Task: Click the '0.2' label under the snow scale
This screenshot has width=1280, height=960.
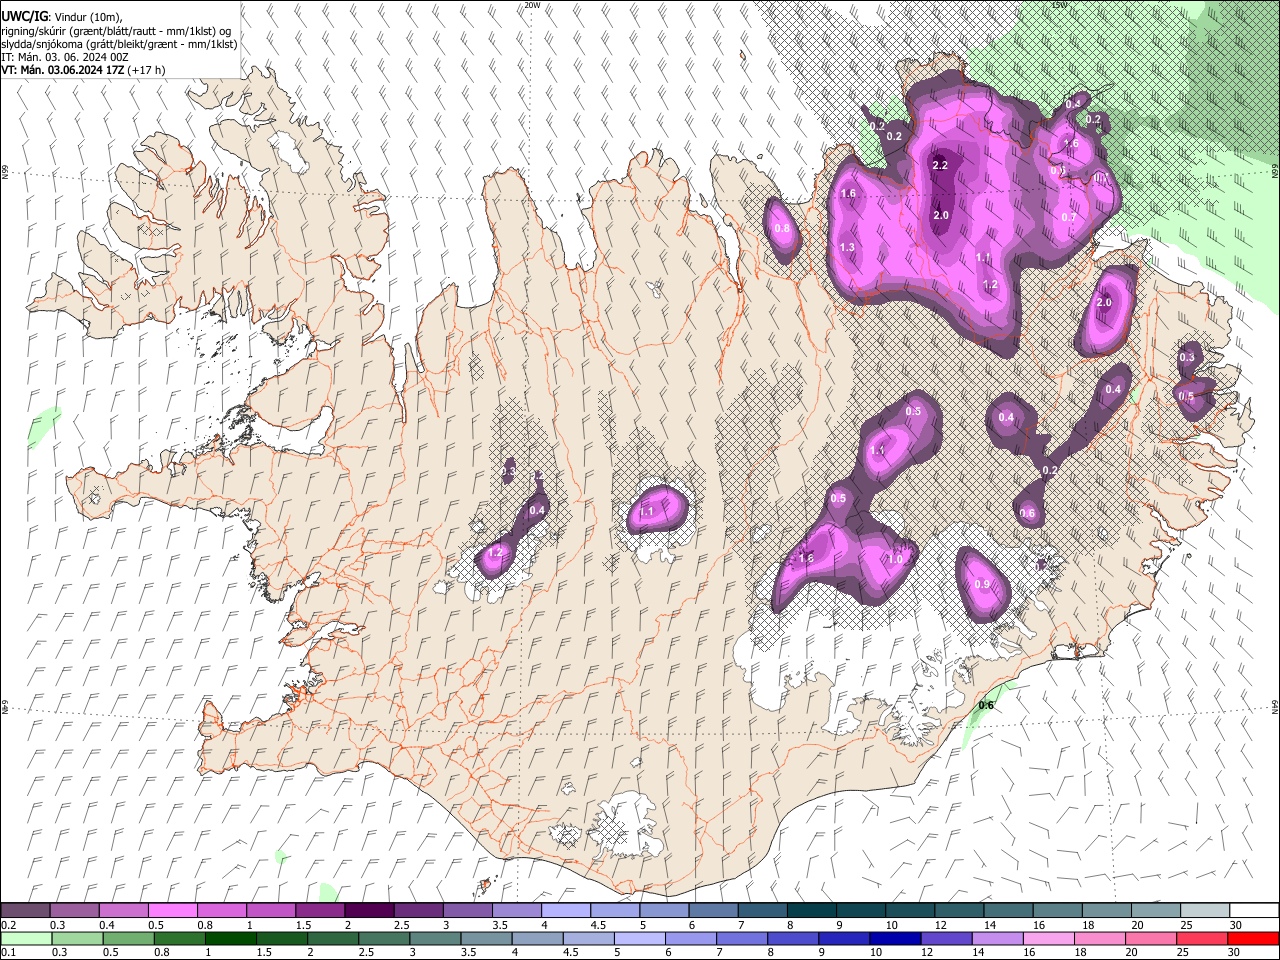Action: click(x=8, y=925)
